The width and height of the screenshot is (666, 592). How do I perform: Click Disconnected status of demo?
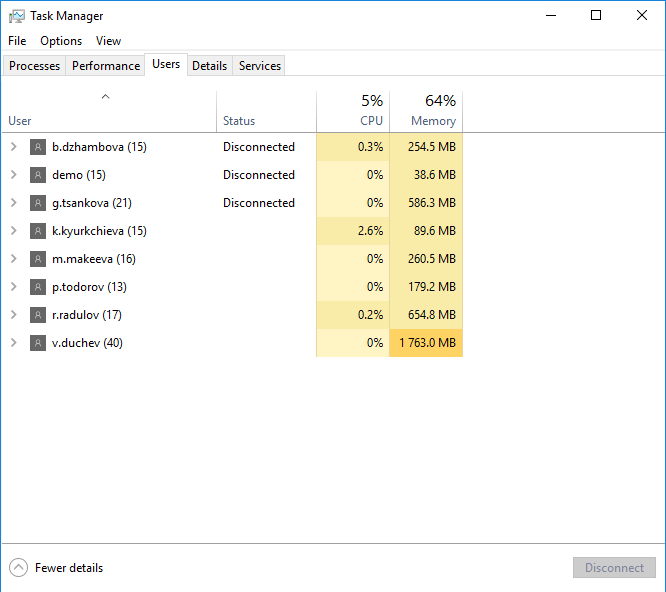click(x=259, y=175)
